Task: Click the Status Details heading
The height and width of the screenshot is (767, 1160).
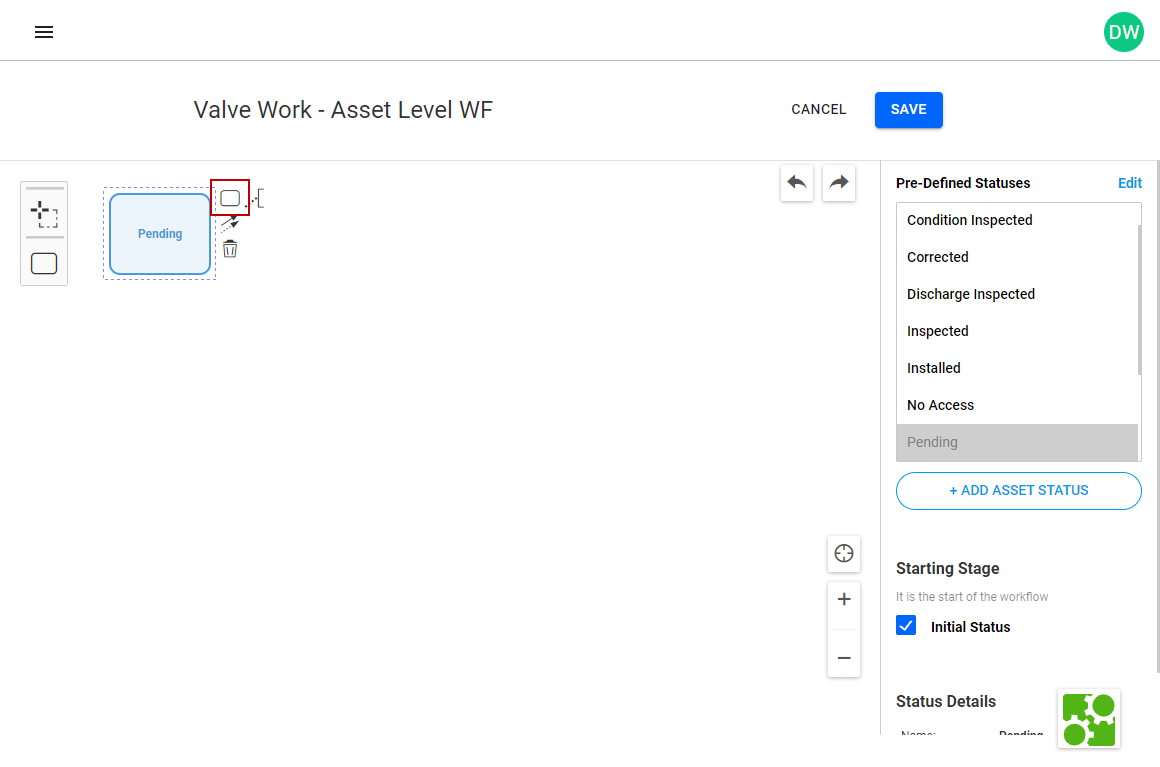Action: 945,701
